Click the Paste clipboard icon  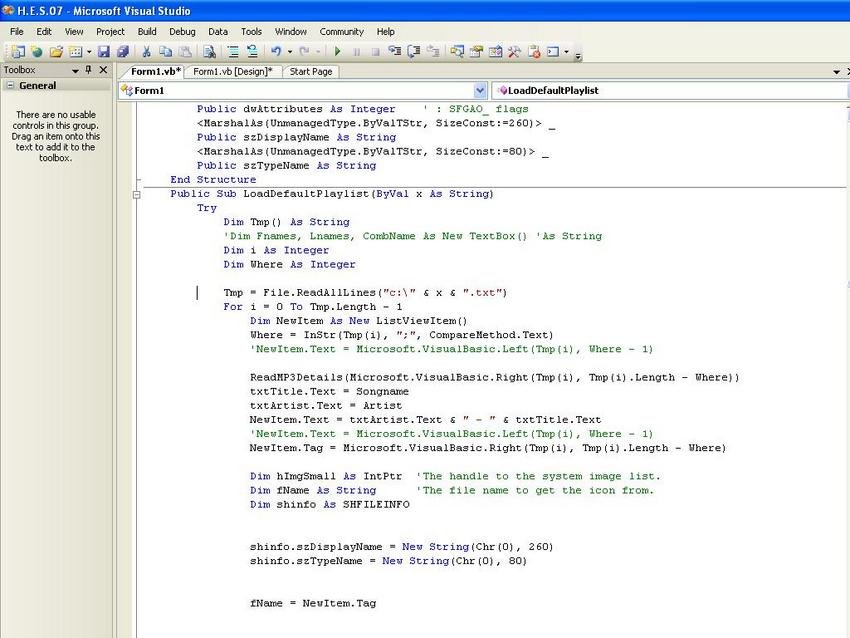(185, 52)
